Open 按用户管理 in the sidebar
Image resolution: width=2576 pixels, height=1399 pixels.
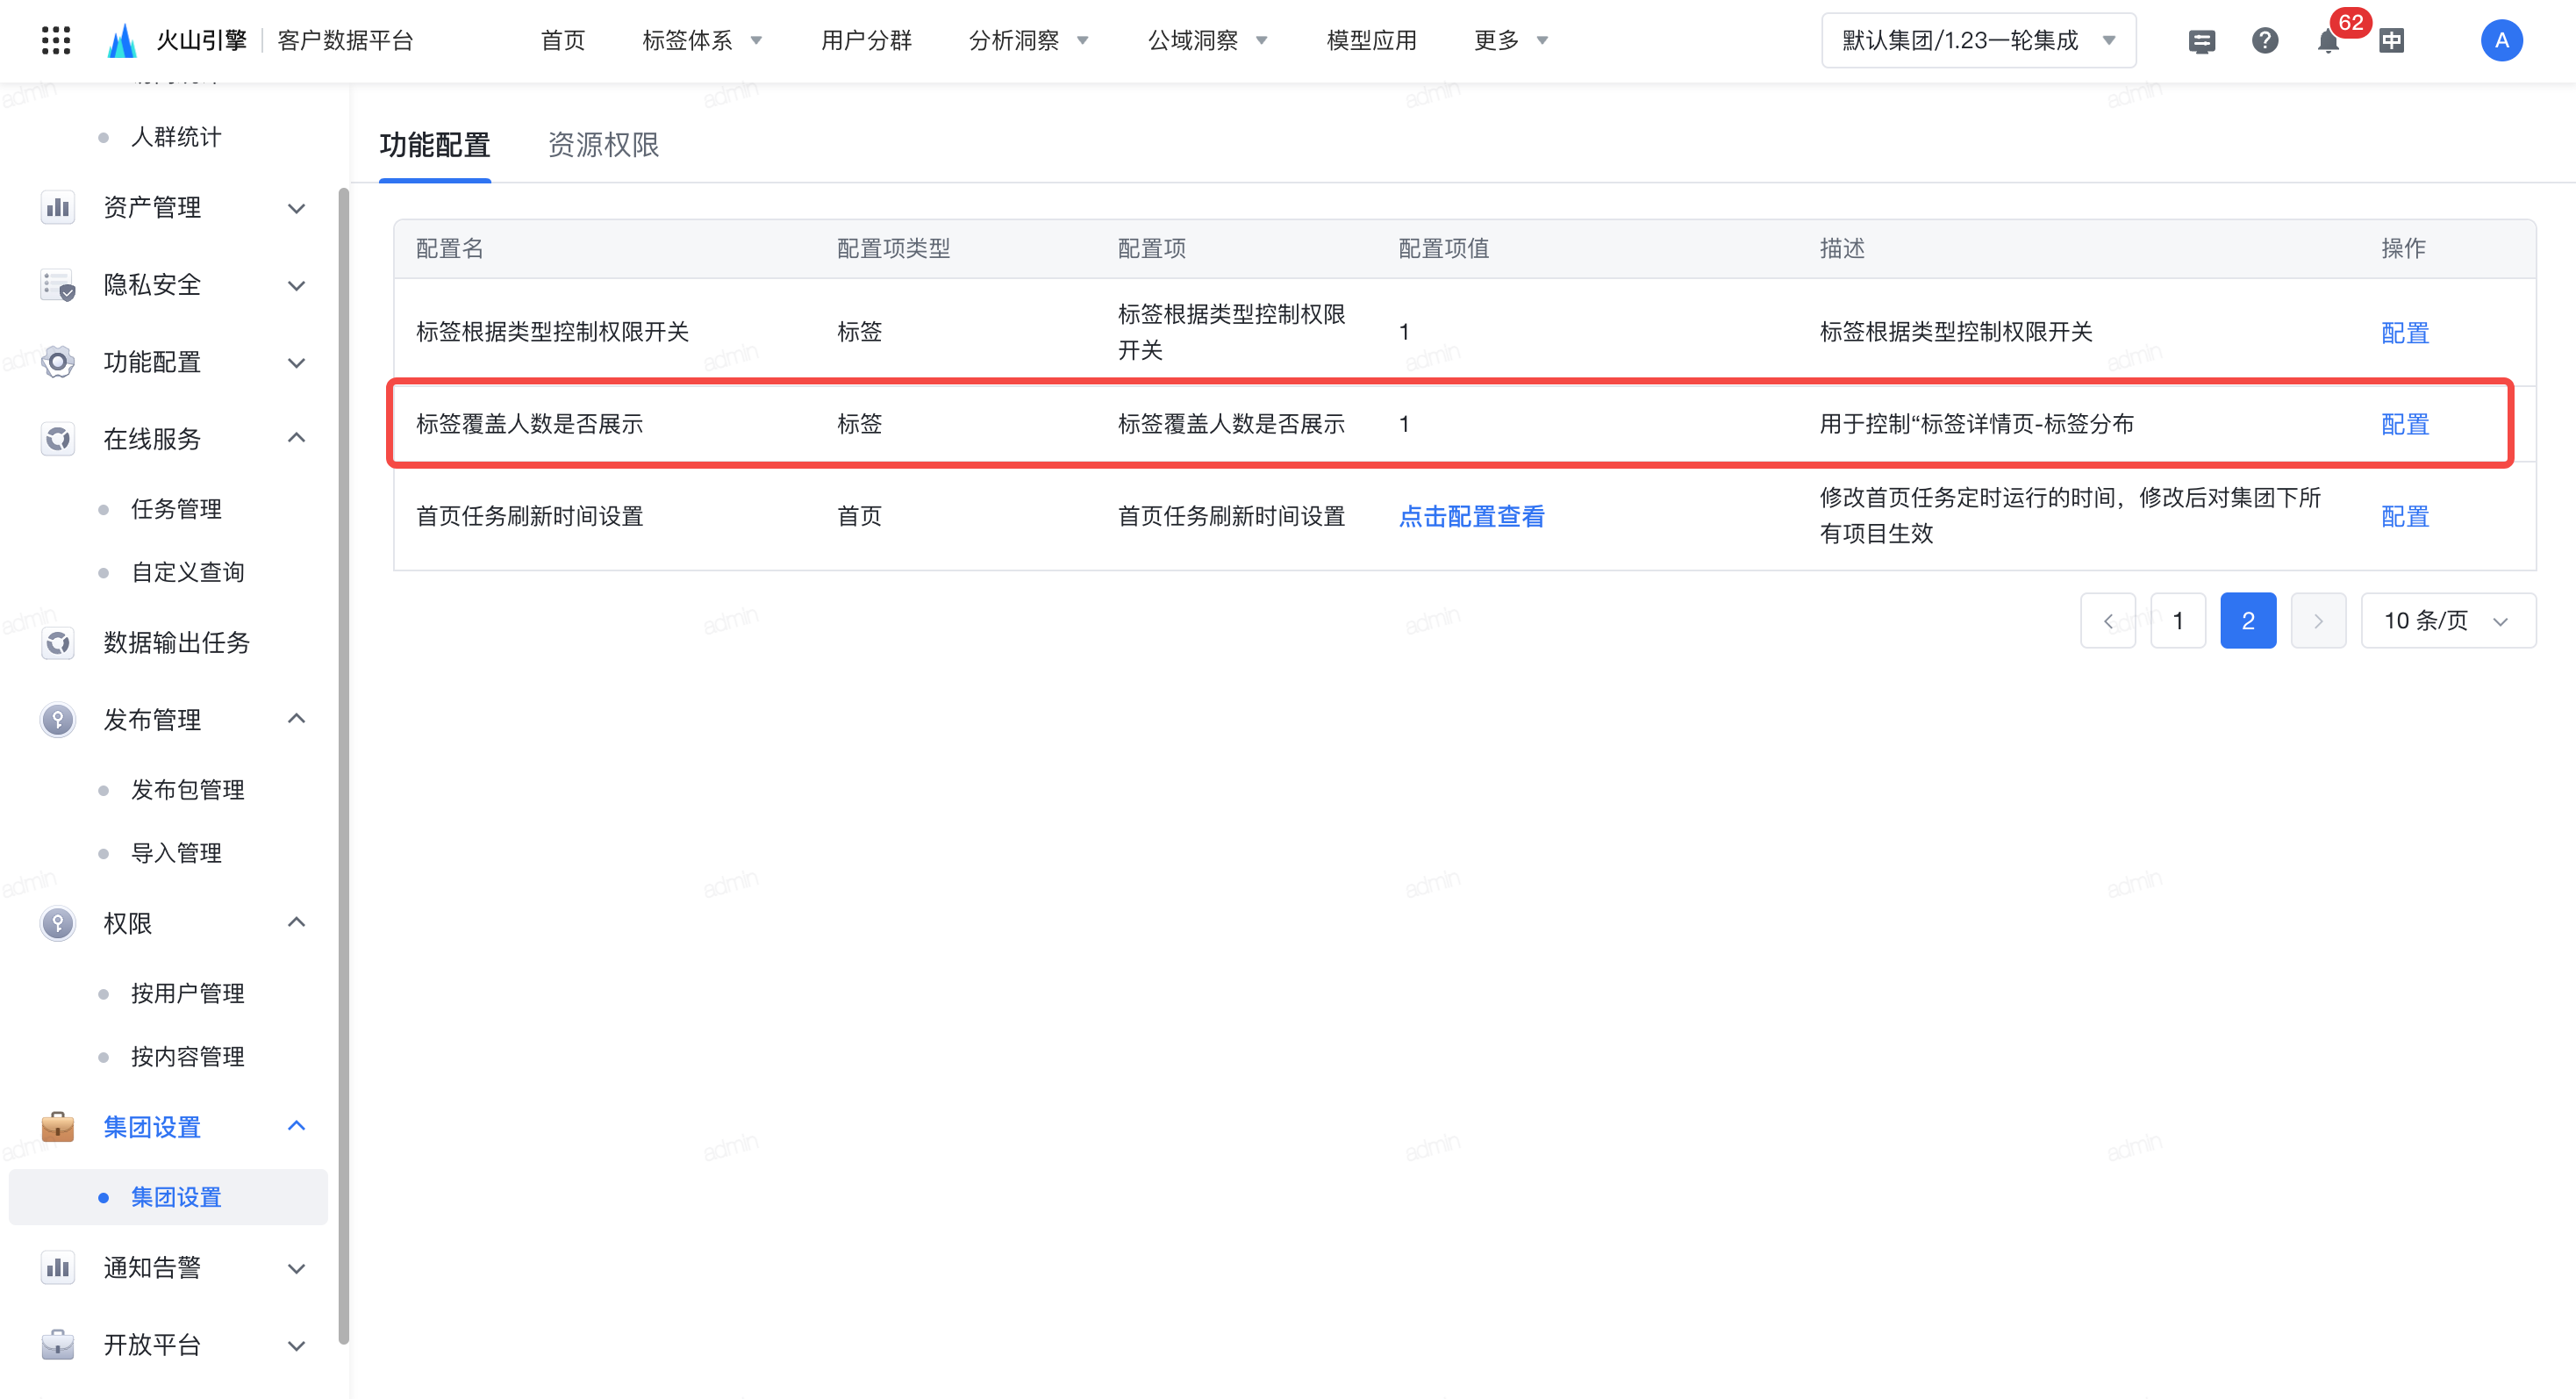[x=188, y=993]
